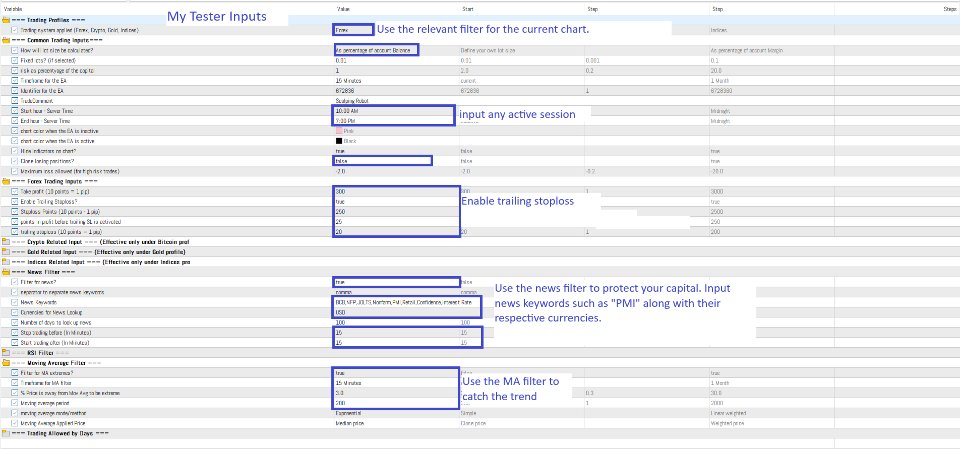The height and width of the screenshot is (449, 960).
Task: Click the Crypto Related Input section row
Action: [x=100, y=241]
